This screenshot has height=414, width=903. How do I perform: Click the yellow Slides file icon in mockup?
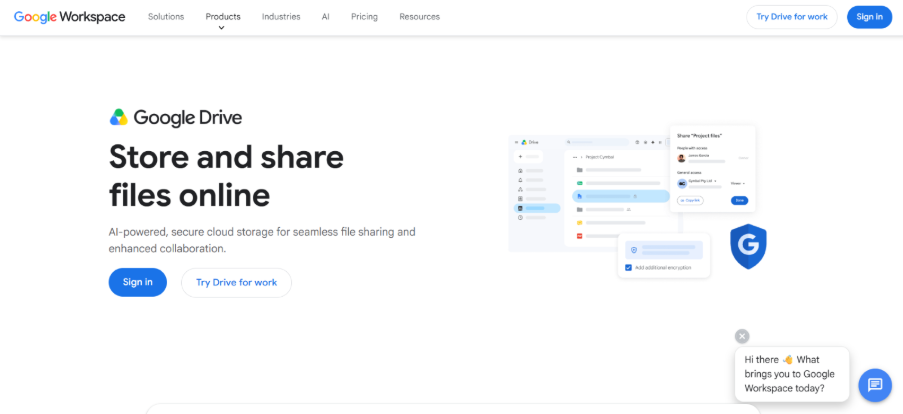coord(580,222)
